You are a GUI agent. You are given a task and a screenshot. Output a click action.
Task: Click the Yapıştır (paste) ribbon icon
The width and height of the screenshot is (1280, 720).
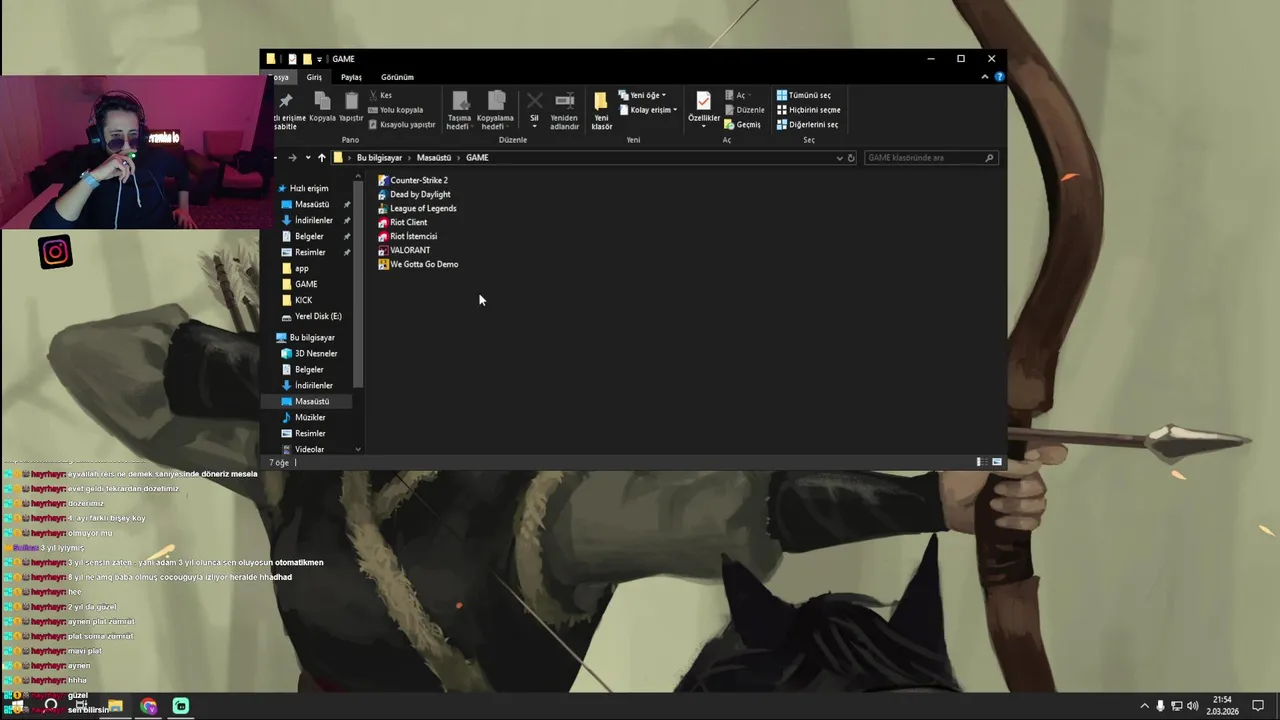point(351,107)
